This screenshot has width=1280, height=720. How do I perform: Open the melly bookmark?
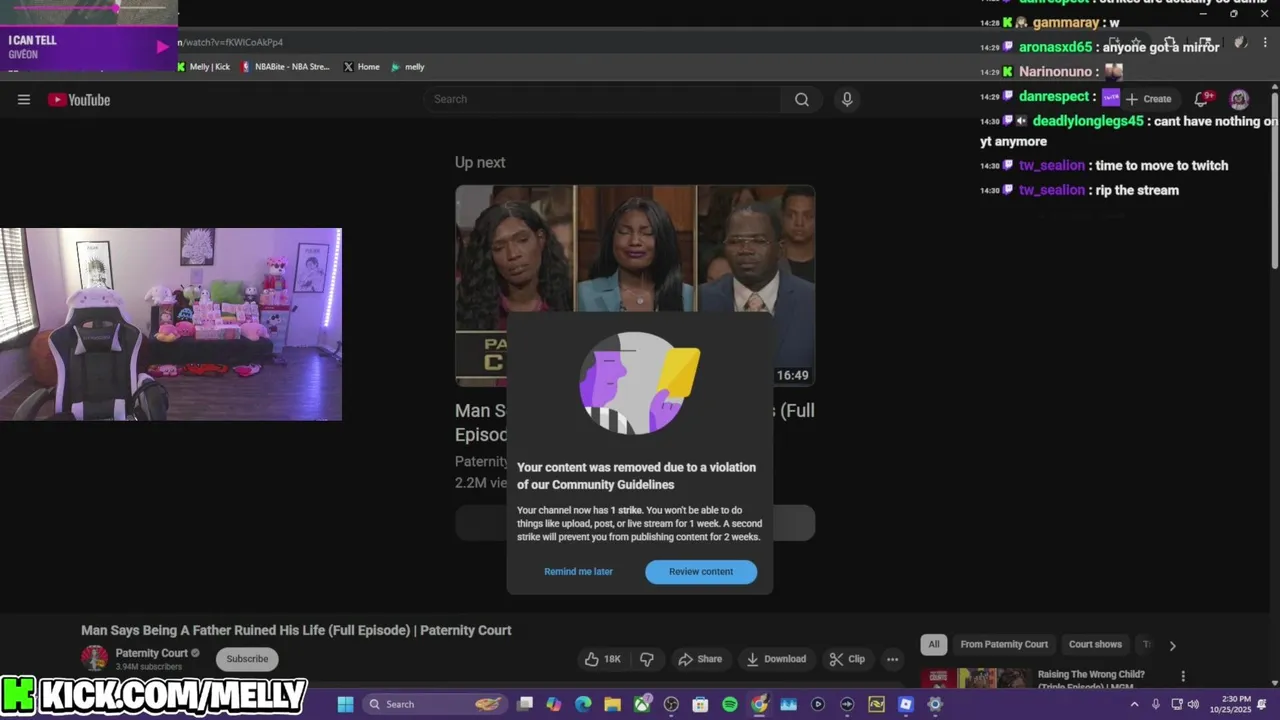pyautogui.click(x=408, y=67)
